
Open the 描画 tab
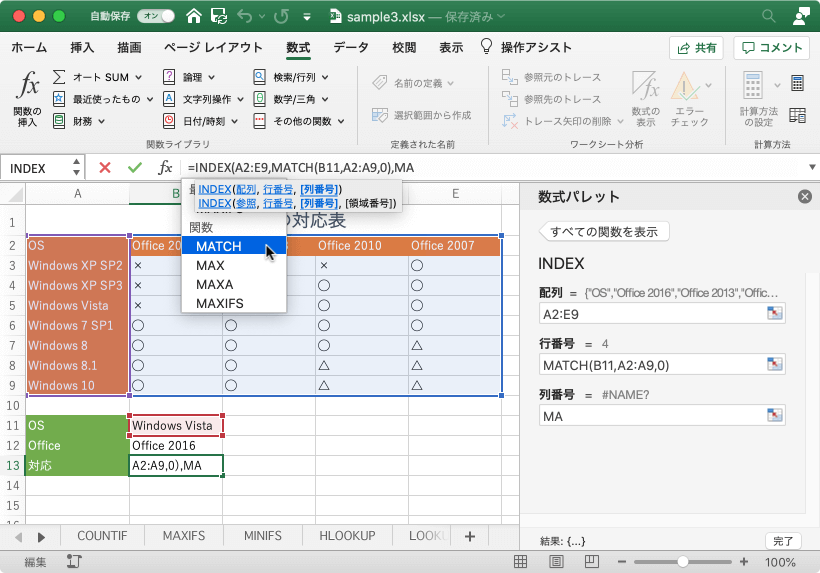pos(129,48)
